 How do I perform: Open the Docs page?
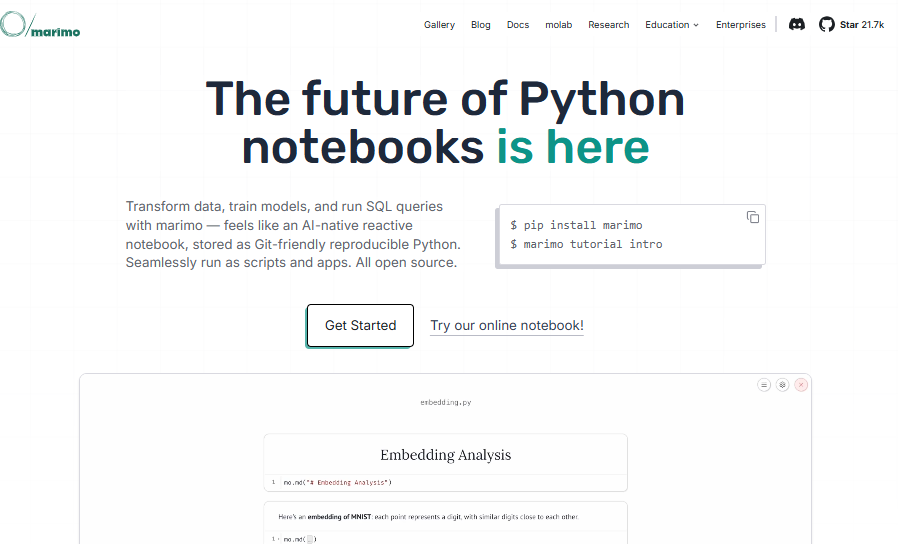click(518, 25)
